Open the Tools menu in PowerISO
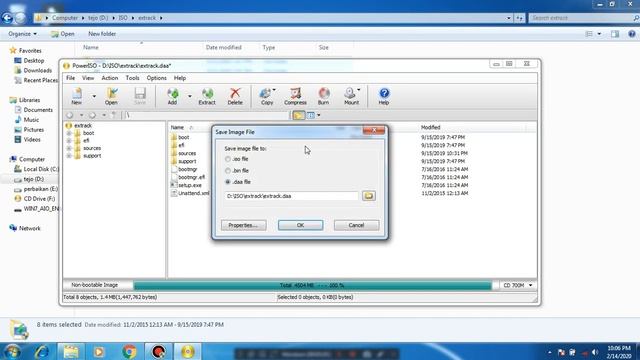Viewport: 640px width, 360px height. click(x=132, y=78)
